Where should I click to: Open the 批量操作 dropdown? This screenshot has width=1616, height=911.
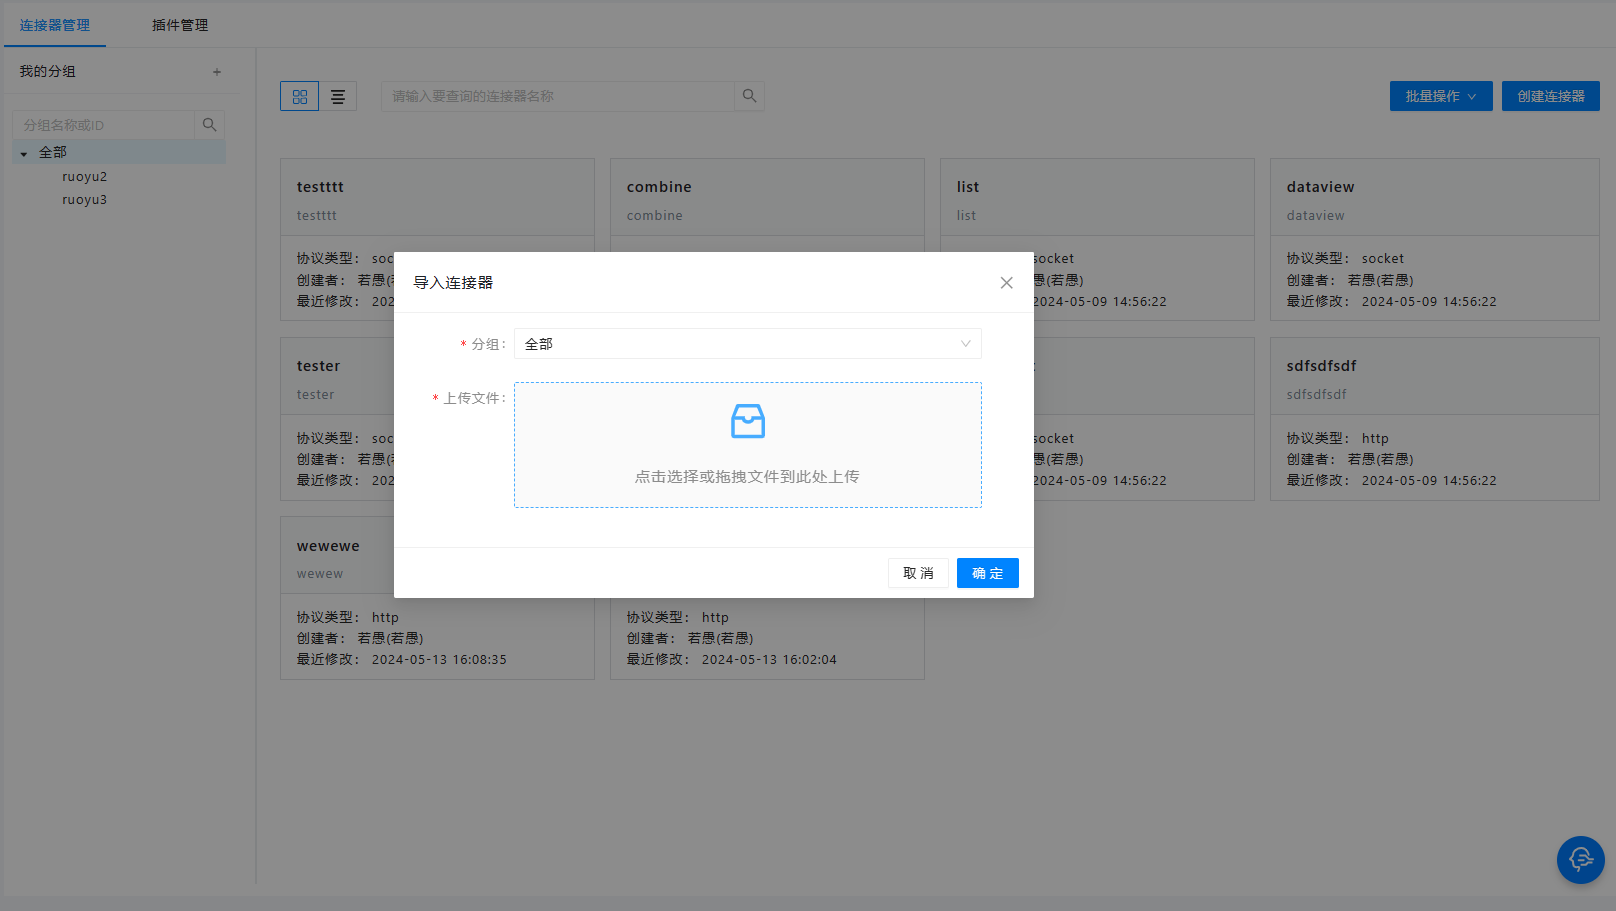pyautogui.click(x=1441, y=96)
